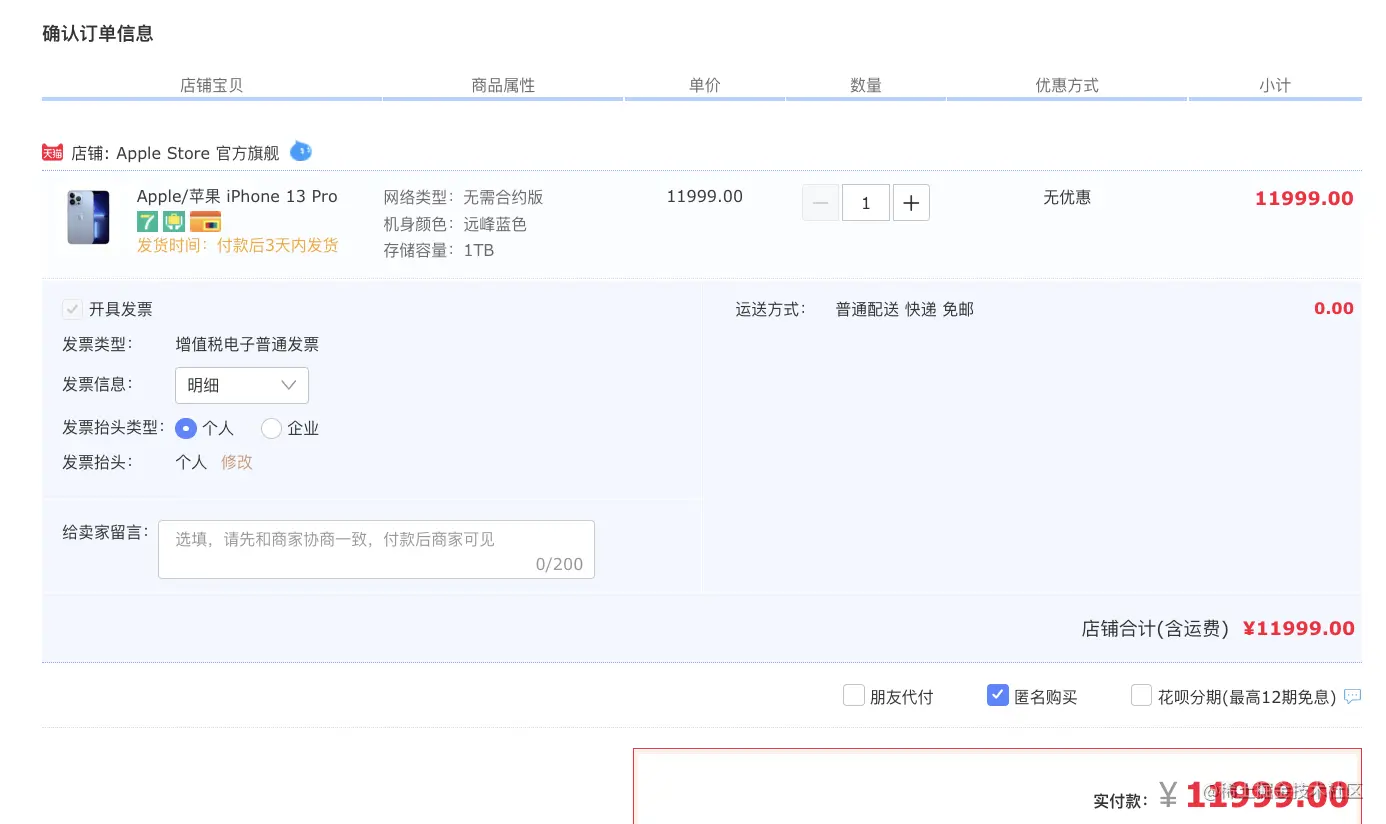Click the 商品属性 column header
Screen dimensions: 1386x824
[503, 85]
